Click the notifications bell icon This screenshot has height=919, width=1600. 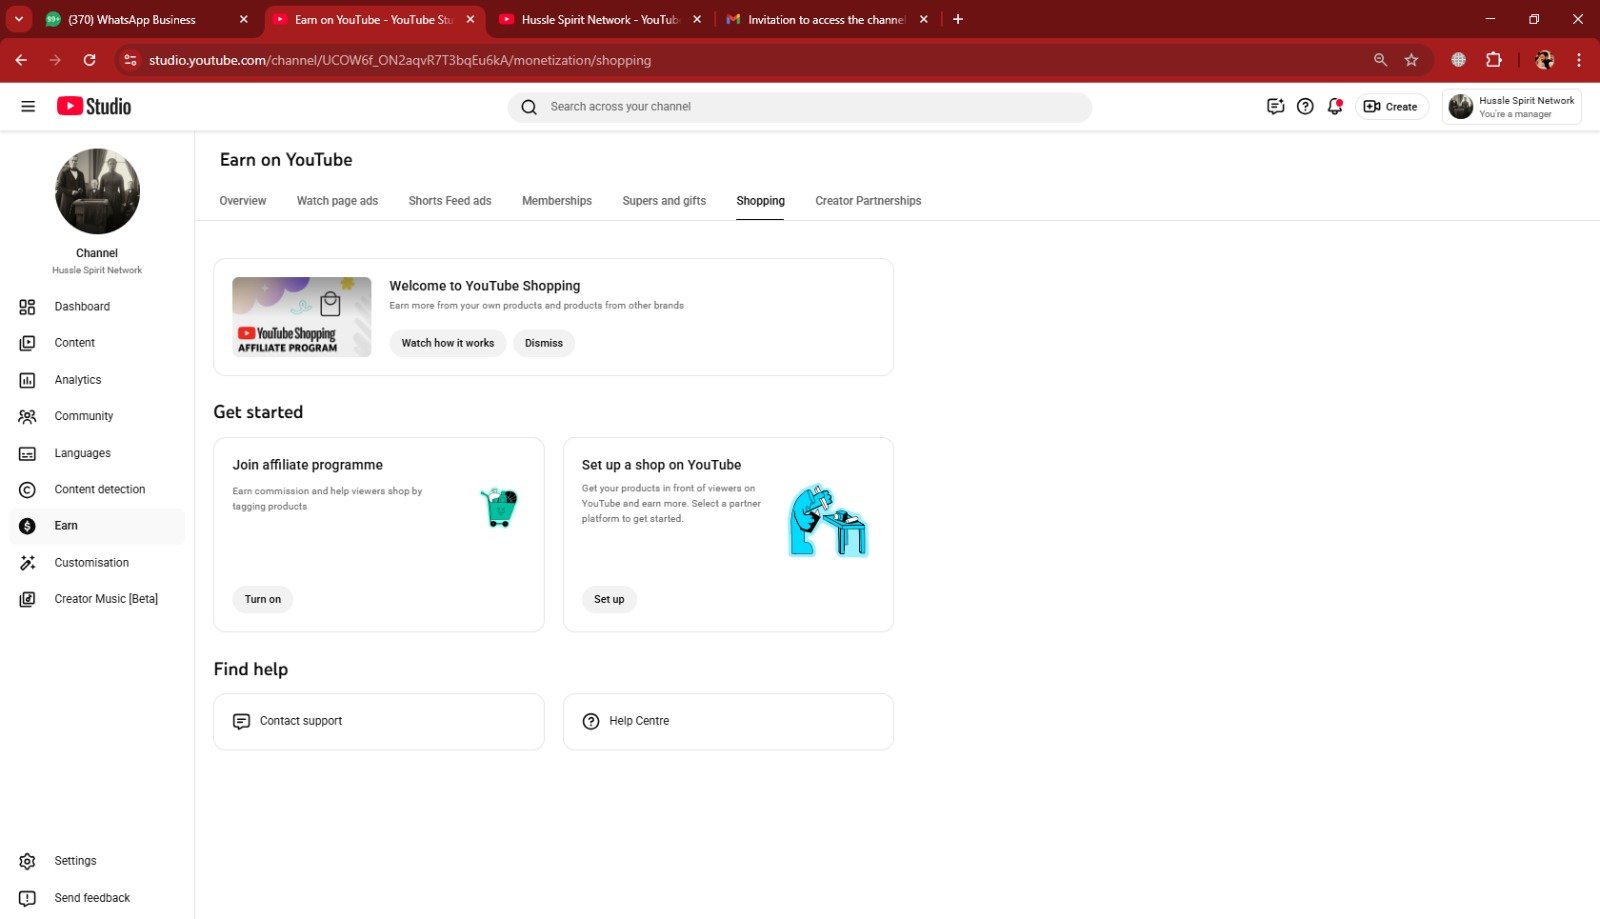click(1334, 106)
